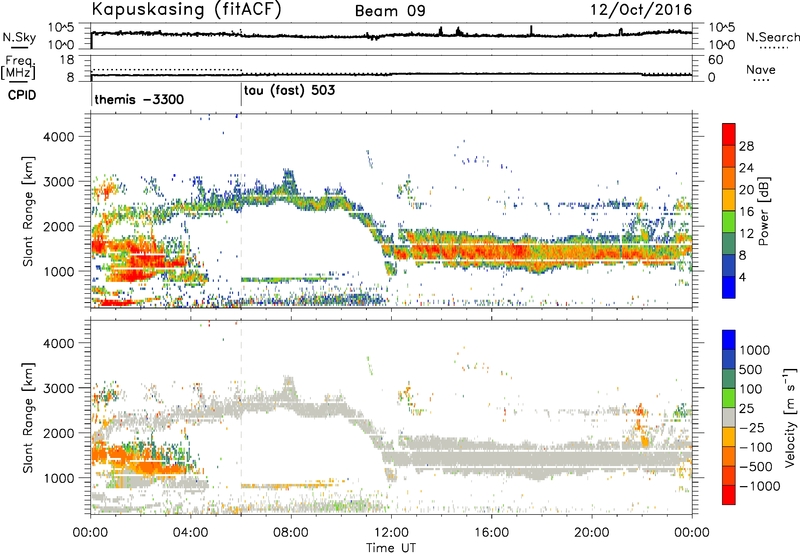The height and width of the screenshot is (554, 800).
Task: Click the Freq. [MHz] label
Action: (x=18, y=67)
